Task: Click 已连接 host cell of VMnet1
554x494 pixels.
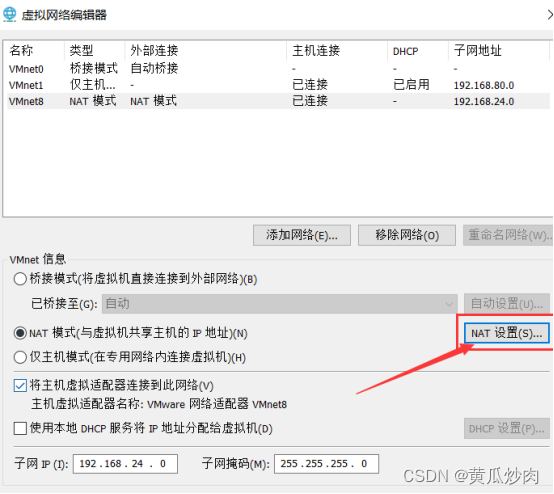Action: [x=310, y=85]
